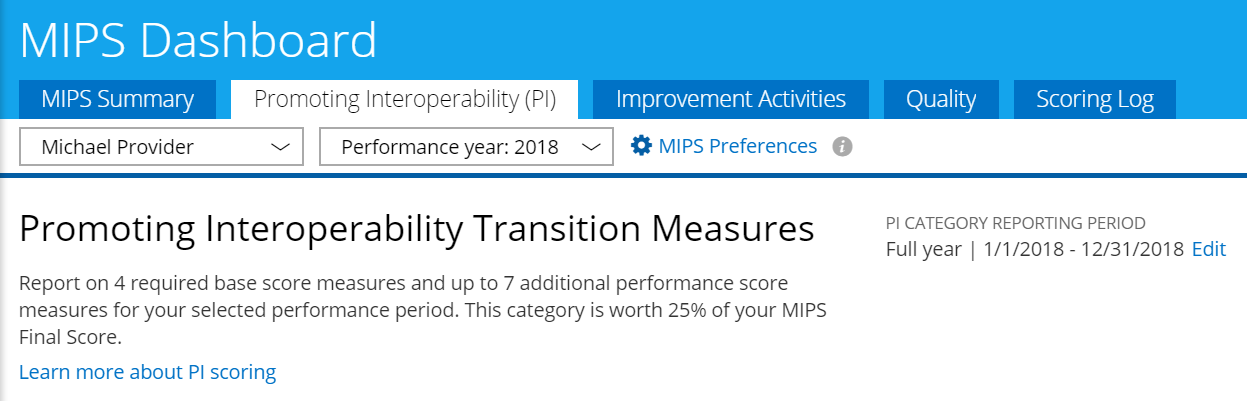Click the chevron arrow in the provider selector

280,147
